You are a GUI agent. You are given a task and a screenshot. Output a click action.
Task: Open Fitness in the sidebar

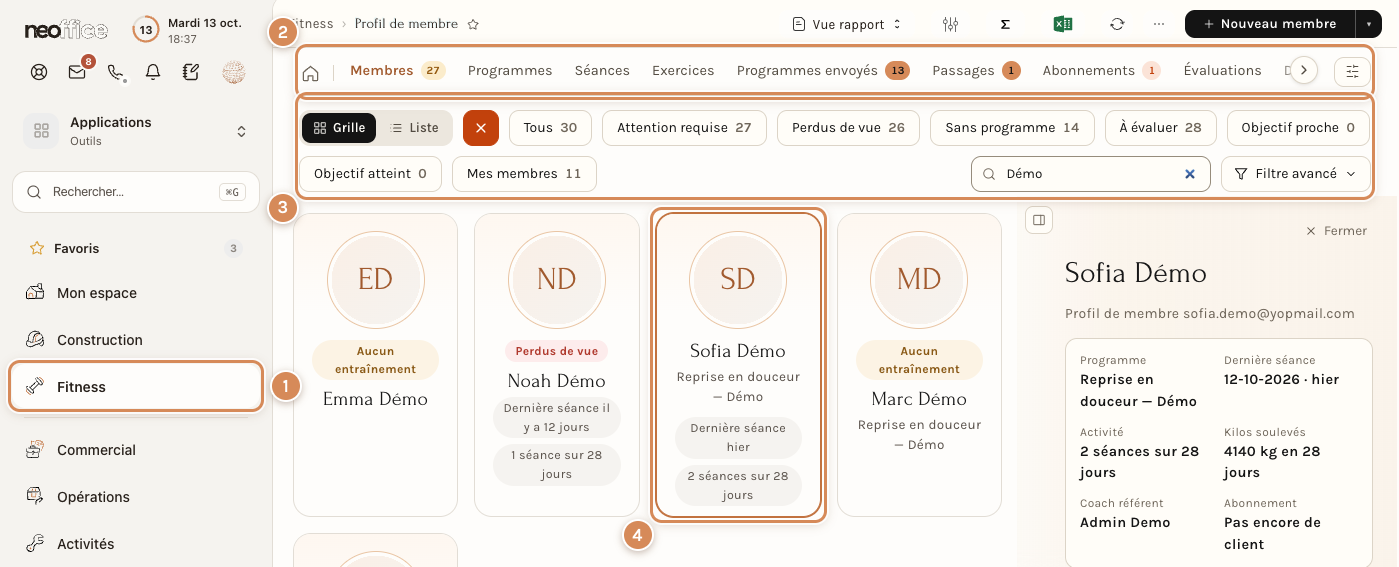tap(136, 387)
